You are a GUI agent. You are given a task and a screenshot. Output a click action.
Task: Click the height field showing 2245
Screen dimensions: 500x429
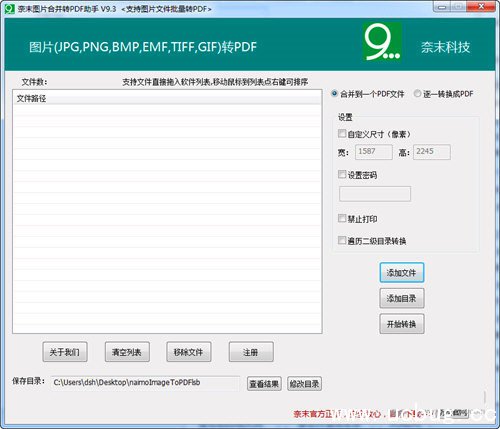(432, 152)
